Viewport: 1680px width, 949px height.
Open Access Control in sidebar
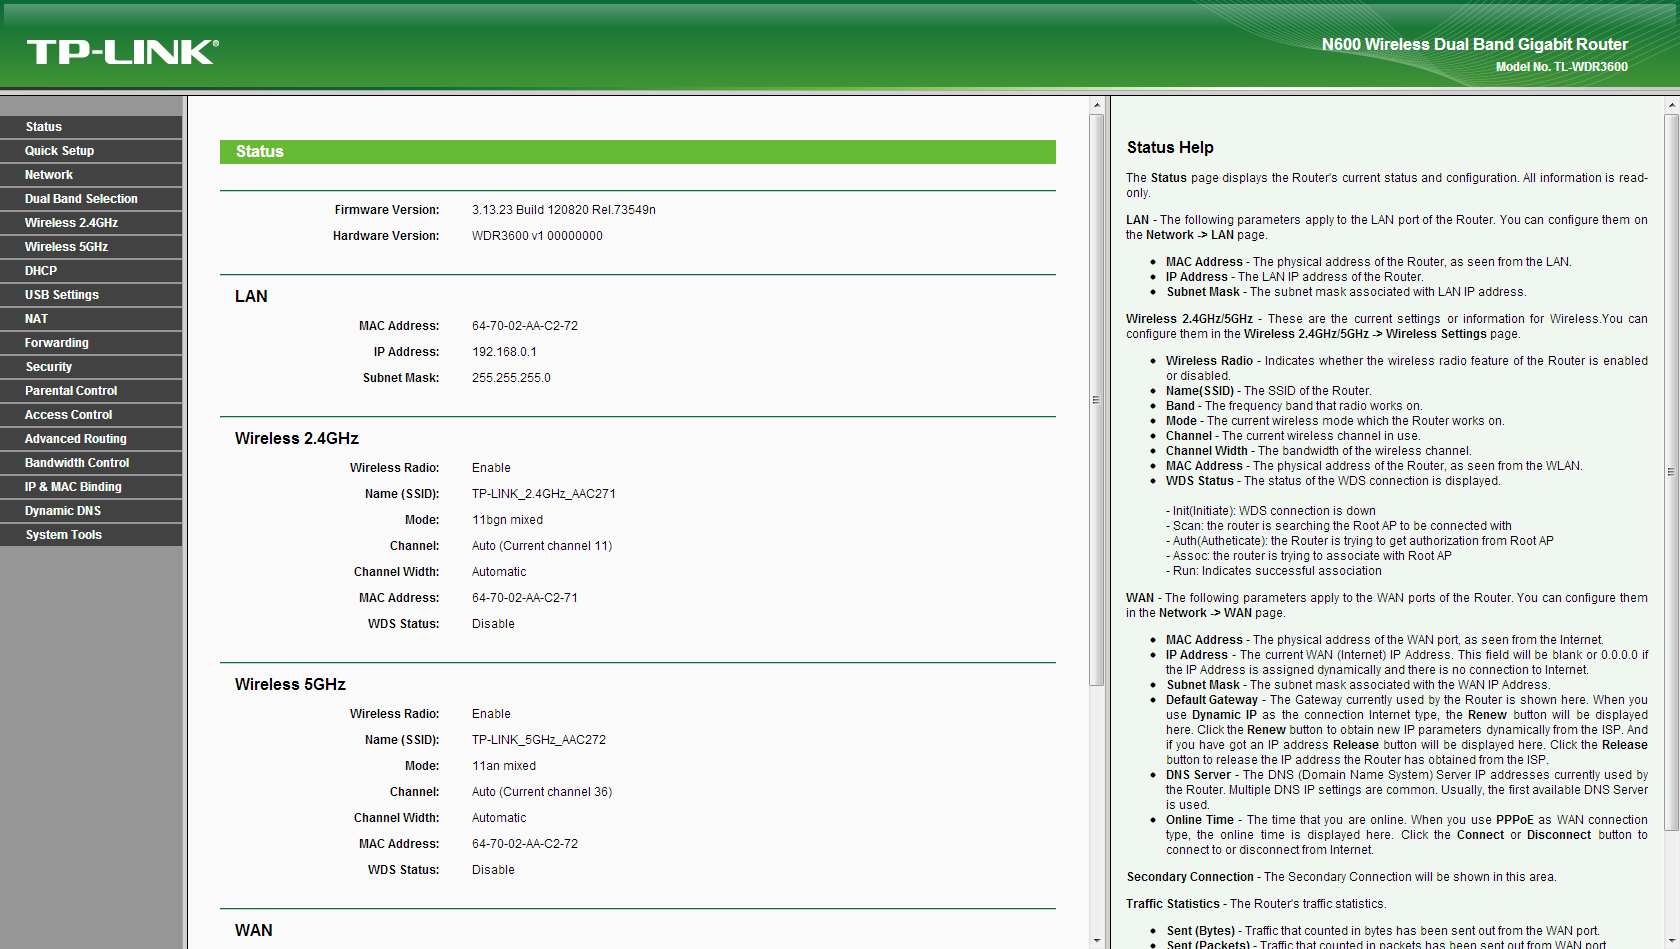tap(91, 415)
